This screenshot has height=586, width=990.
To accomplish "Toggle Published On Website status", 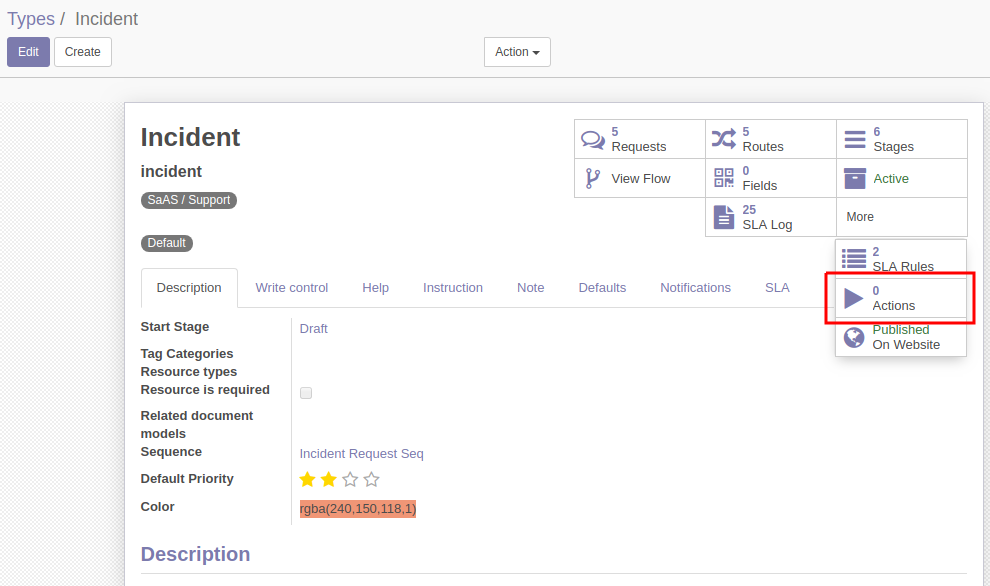I will (900, 337).
